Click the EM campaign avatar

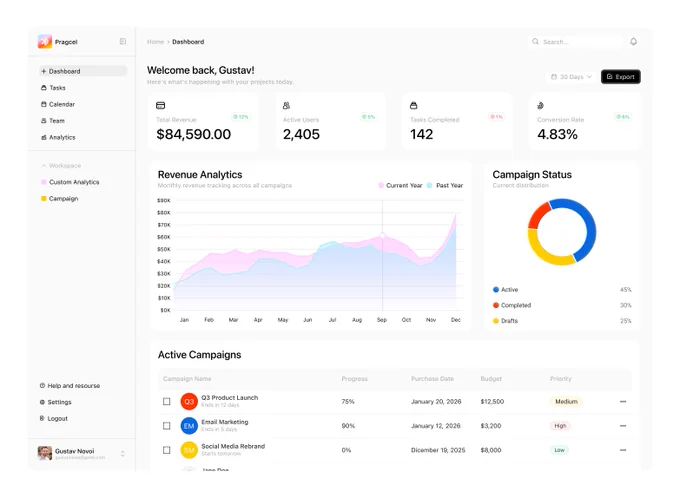[x=189, y=426]
